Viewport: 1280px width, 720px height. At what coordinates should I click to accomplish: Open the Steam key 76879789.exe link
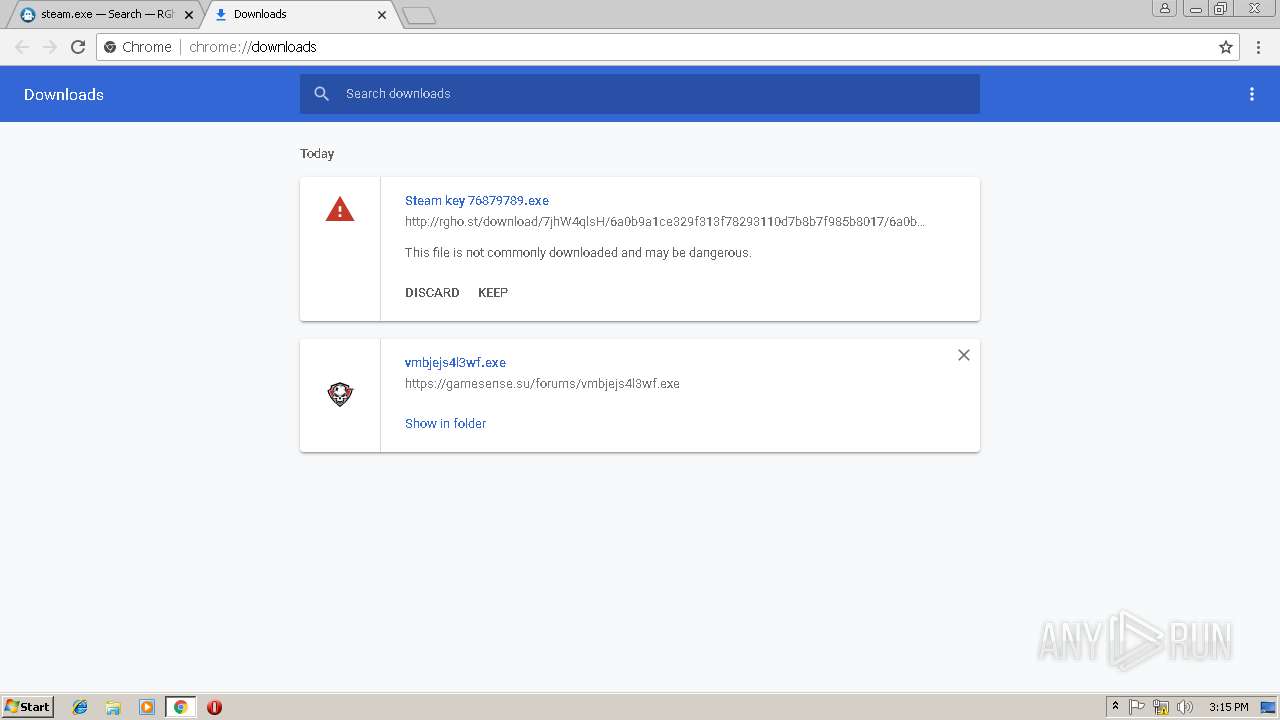pyautogui.click(x=477, y=201)
